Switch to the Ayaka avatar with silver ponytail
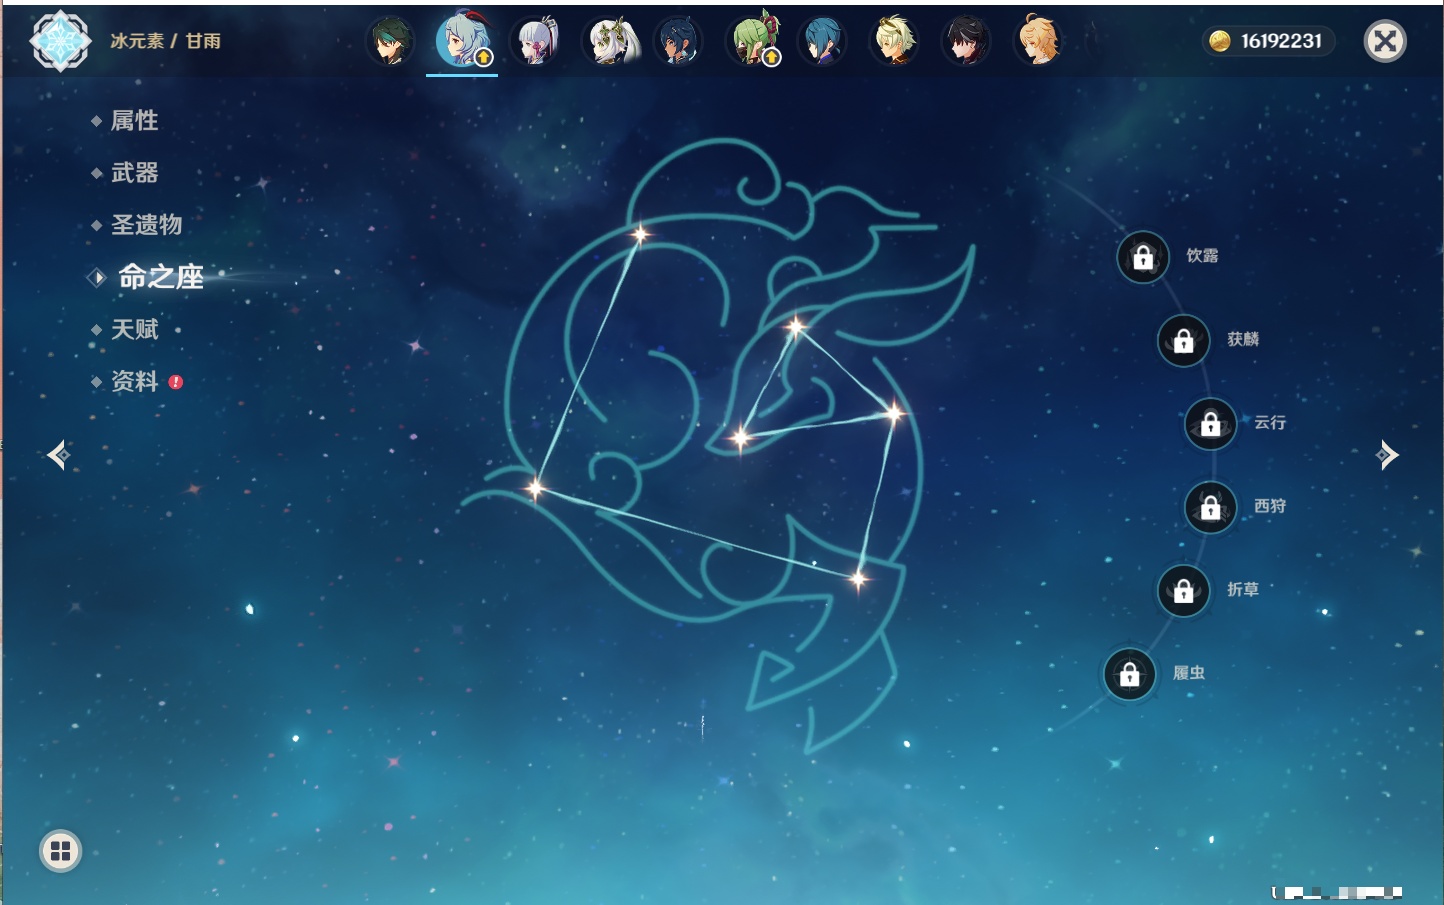 pos(535,41)
